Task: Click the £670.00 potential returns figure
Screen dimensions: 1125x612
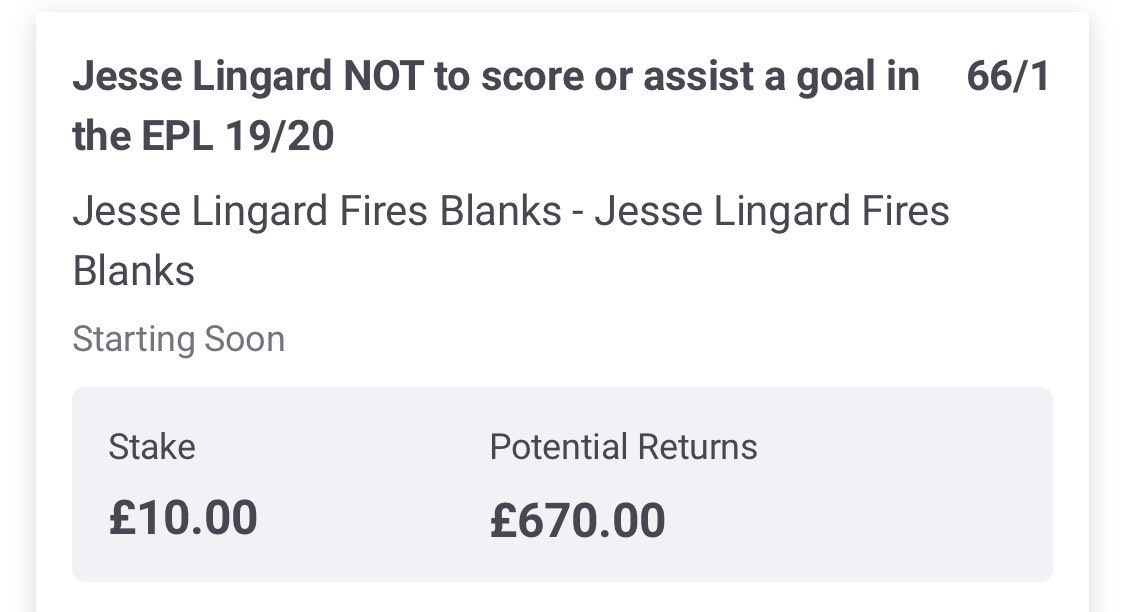Action: (577, 518)
